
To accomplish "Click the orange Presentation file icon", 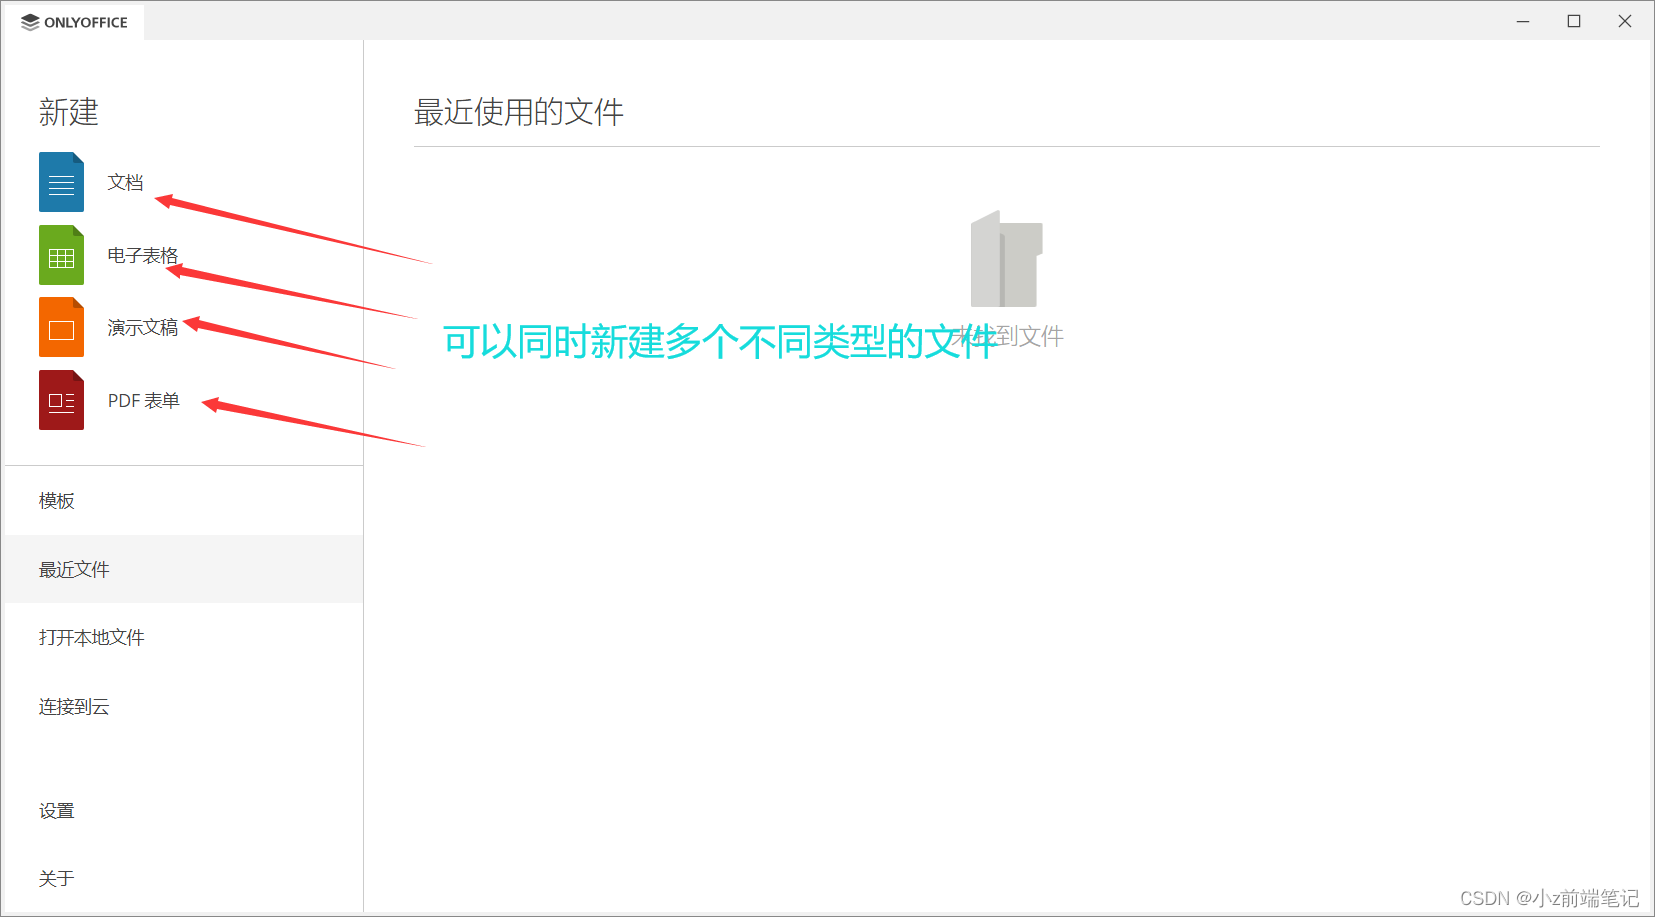I will tap(61, 327).
